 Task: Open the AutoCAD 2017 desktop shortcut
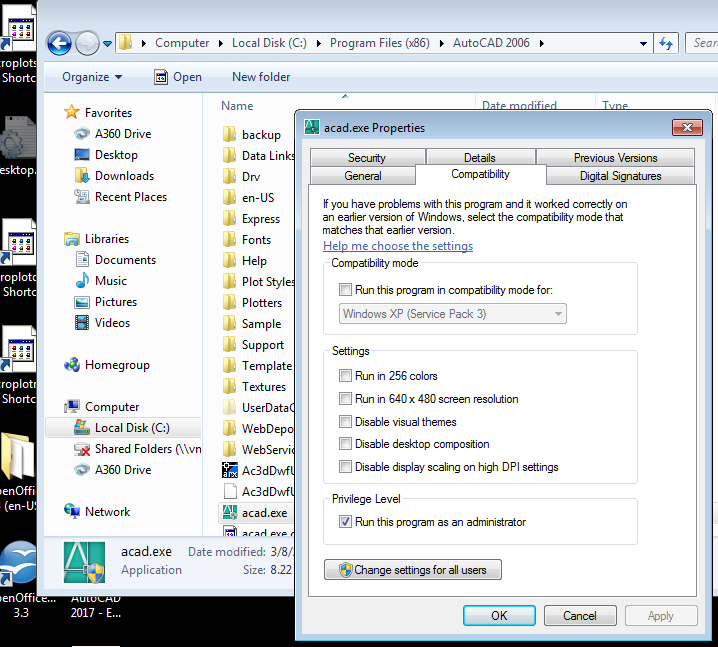[x=95, y=605]
